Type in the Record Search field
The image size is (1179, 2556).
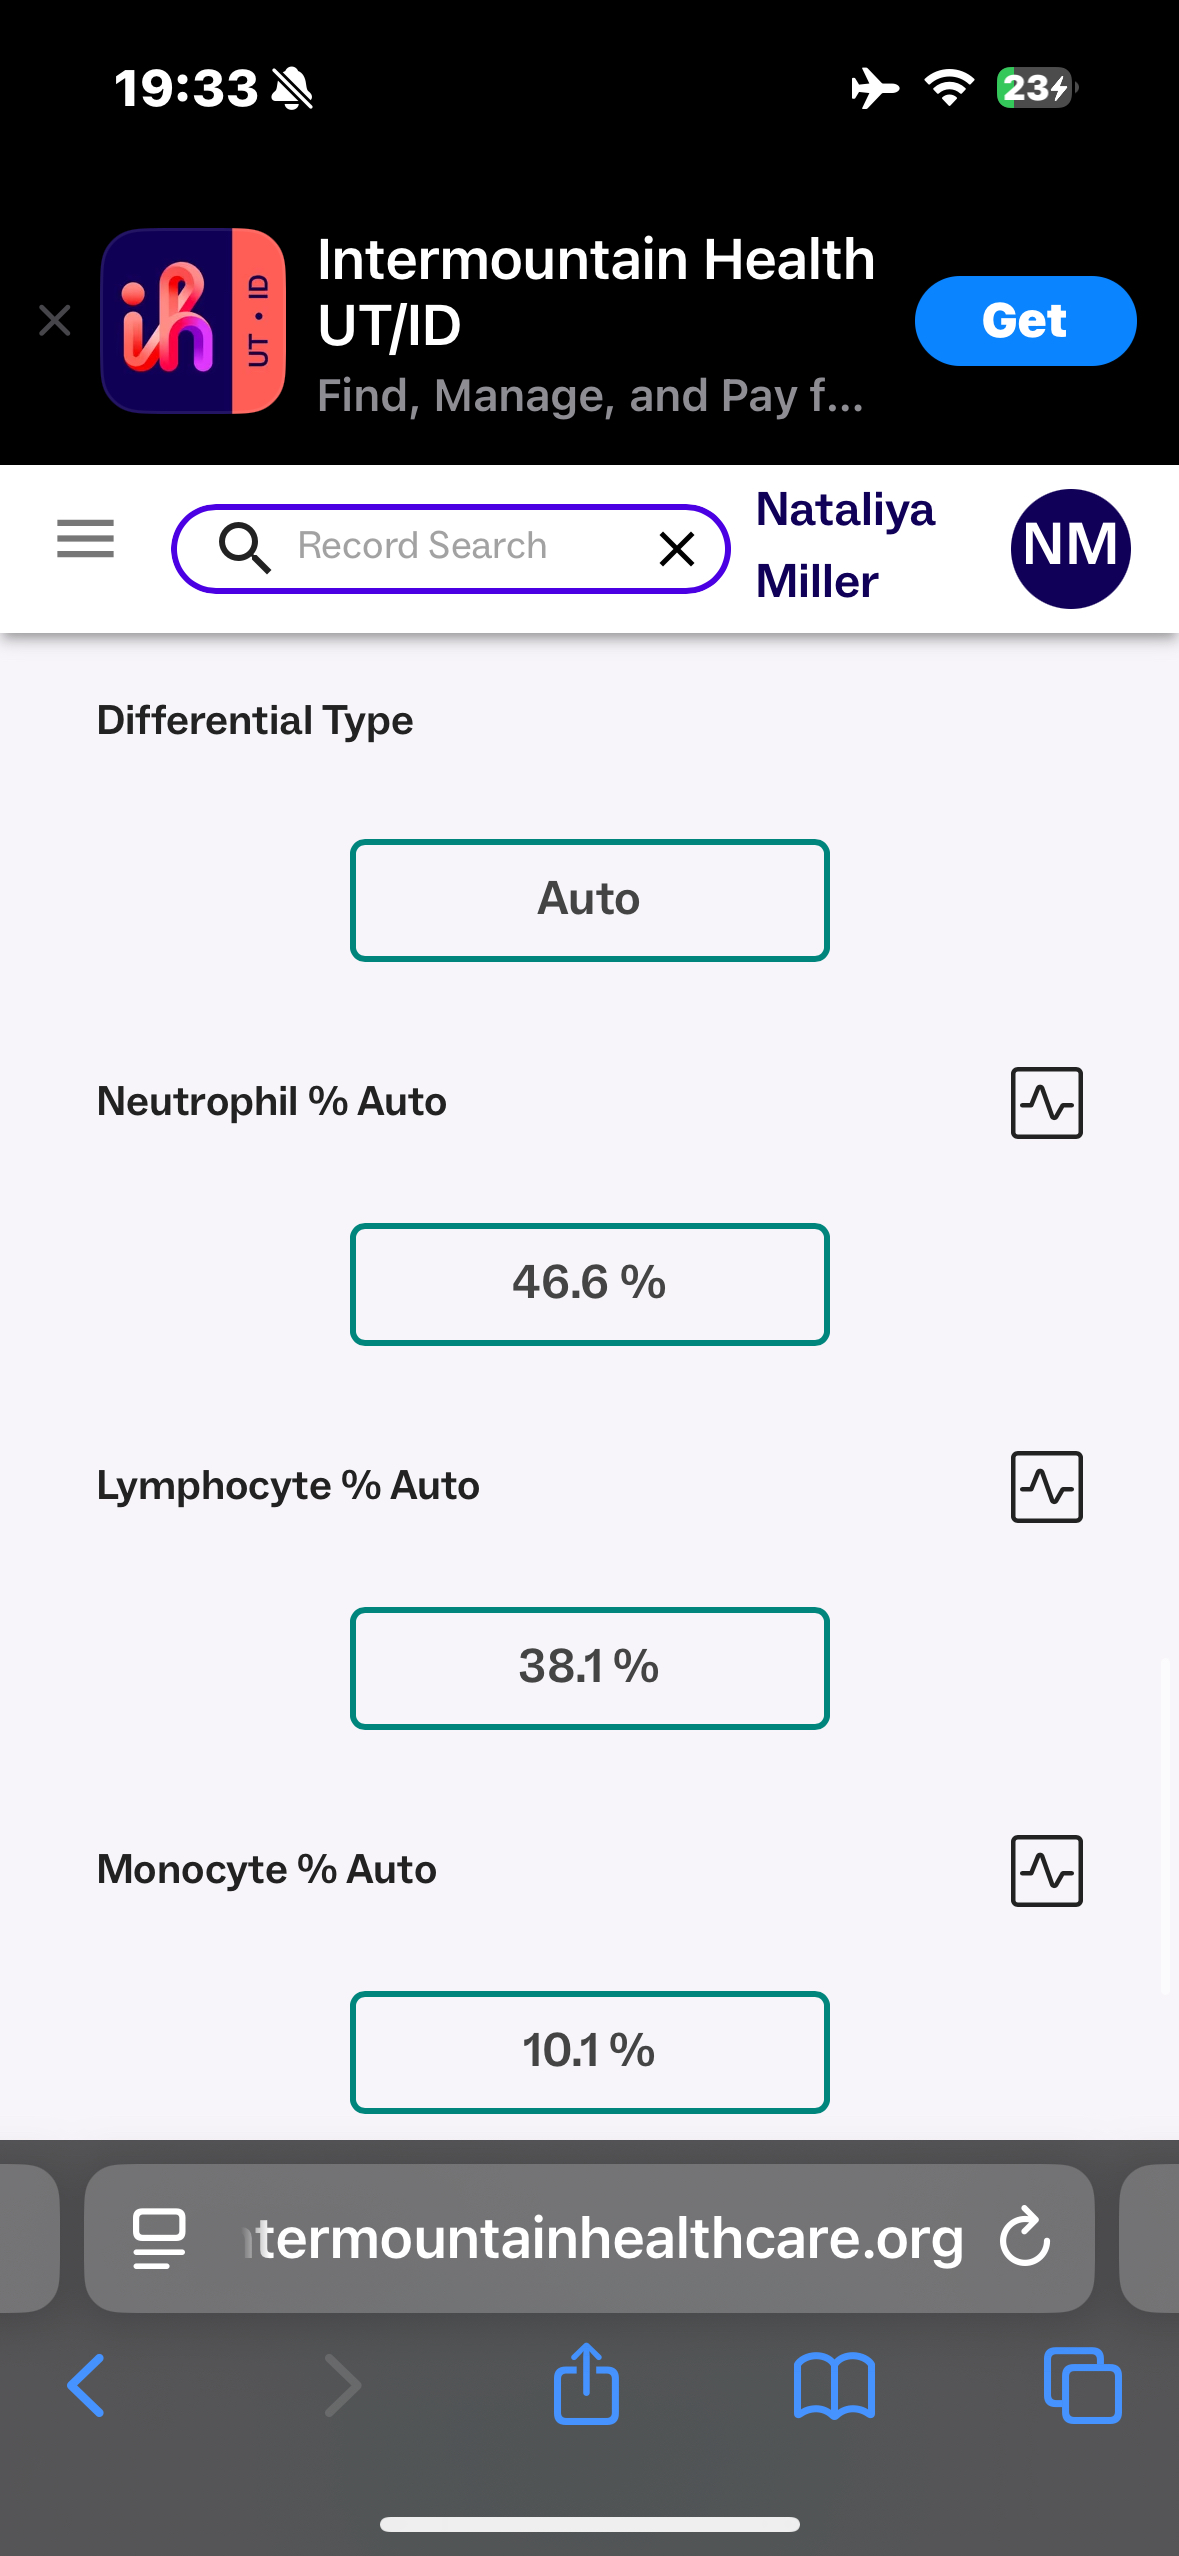[x=450, y=546]
